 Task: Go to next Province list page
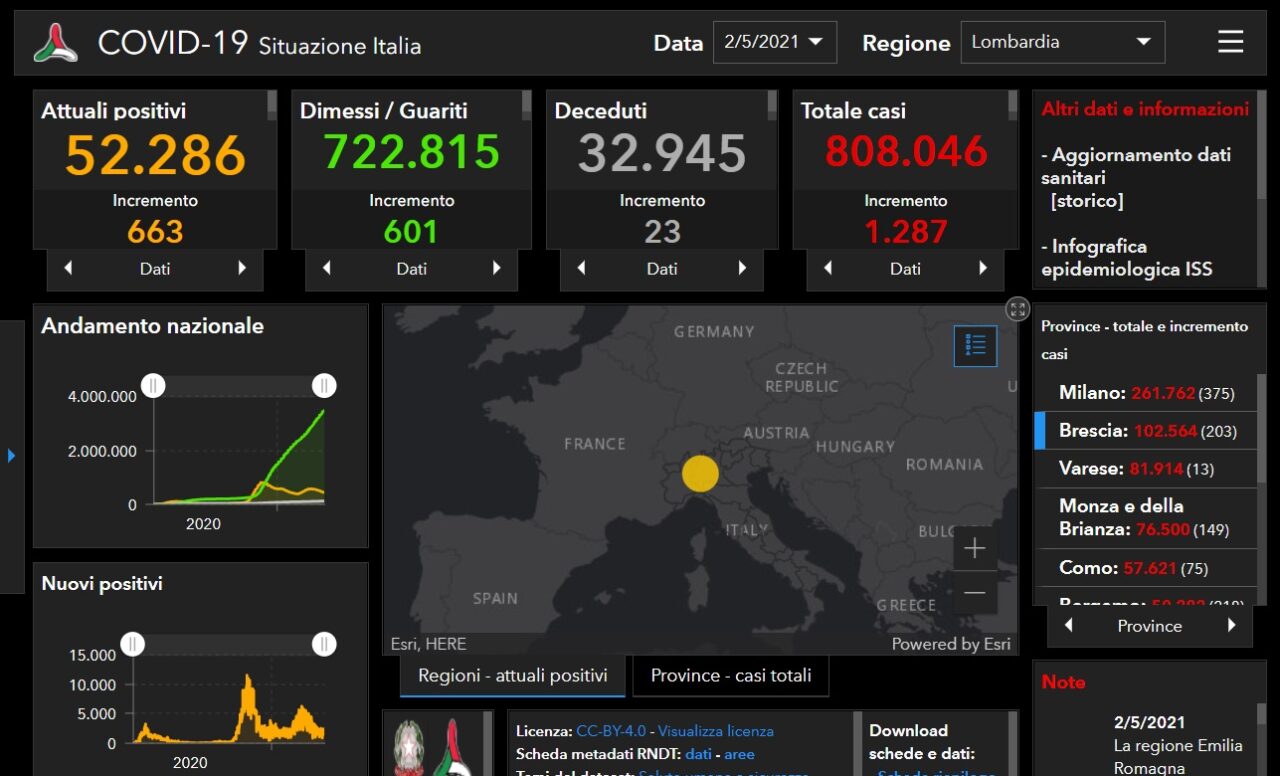click(x=1231, y=626)
